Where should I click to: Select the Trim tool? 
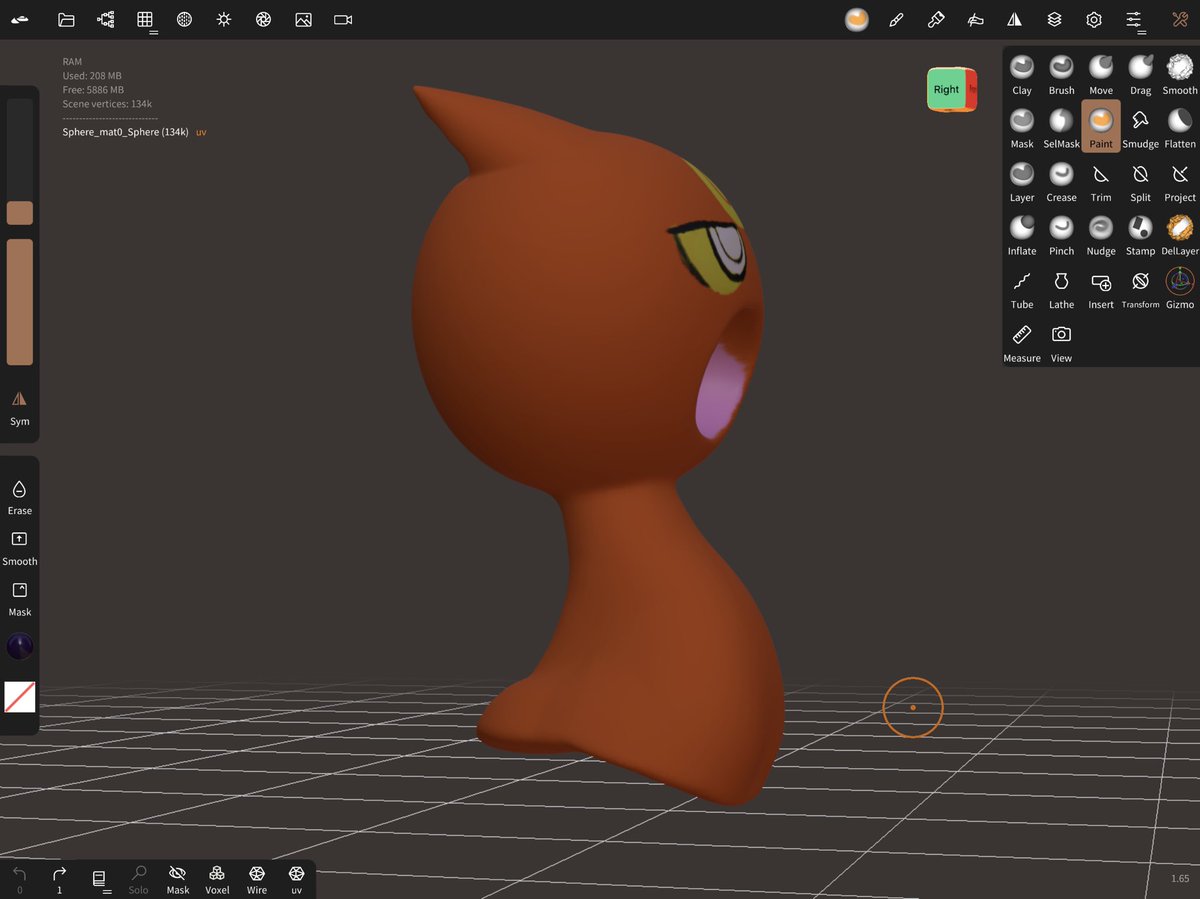pos(1101,182)
